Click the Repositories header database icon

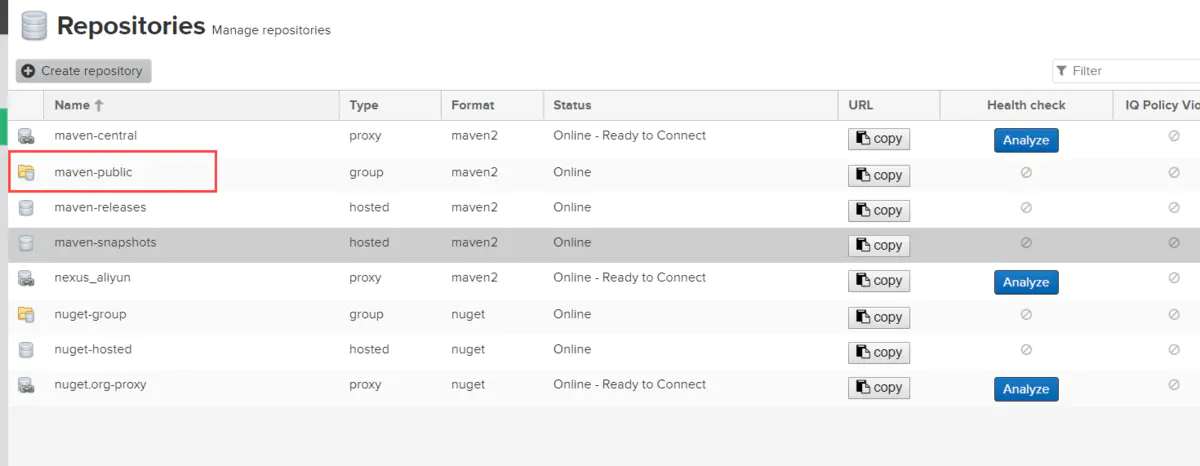point(34,26)
